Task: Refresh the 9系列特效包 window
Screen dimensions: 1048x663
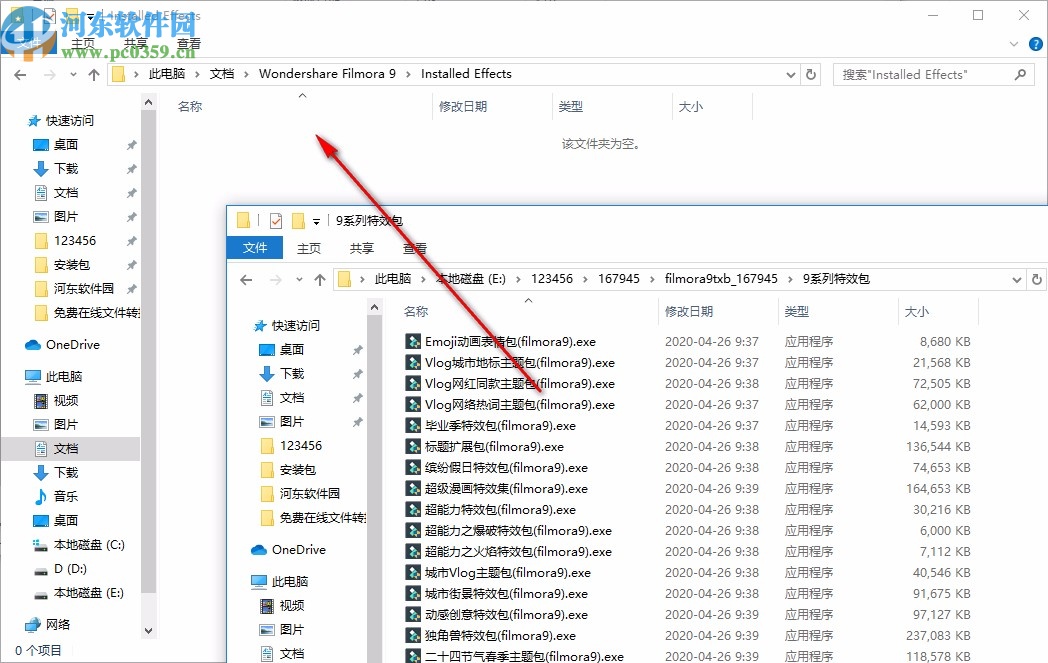Action: point(1037,279)
